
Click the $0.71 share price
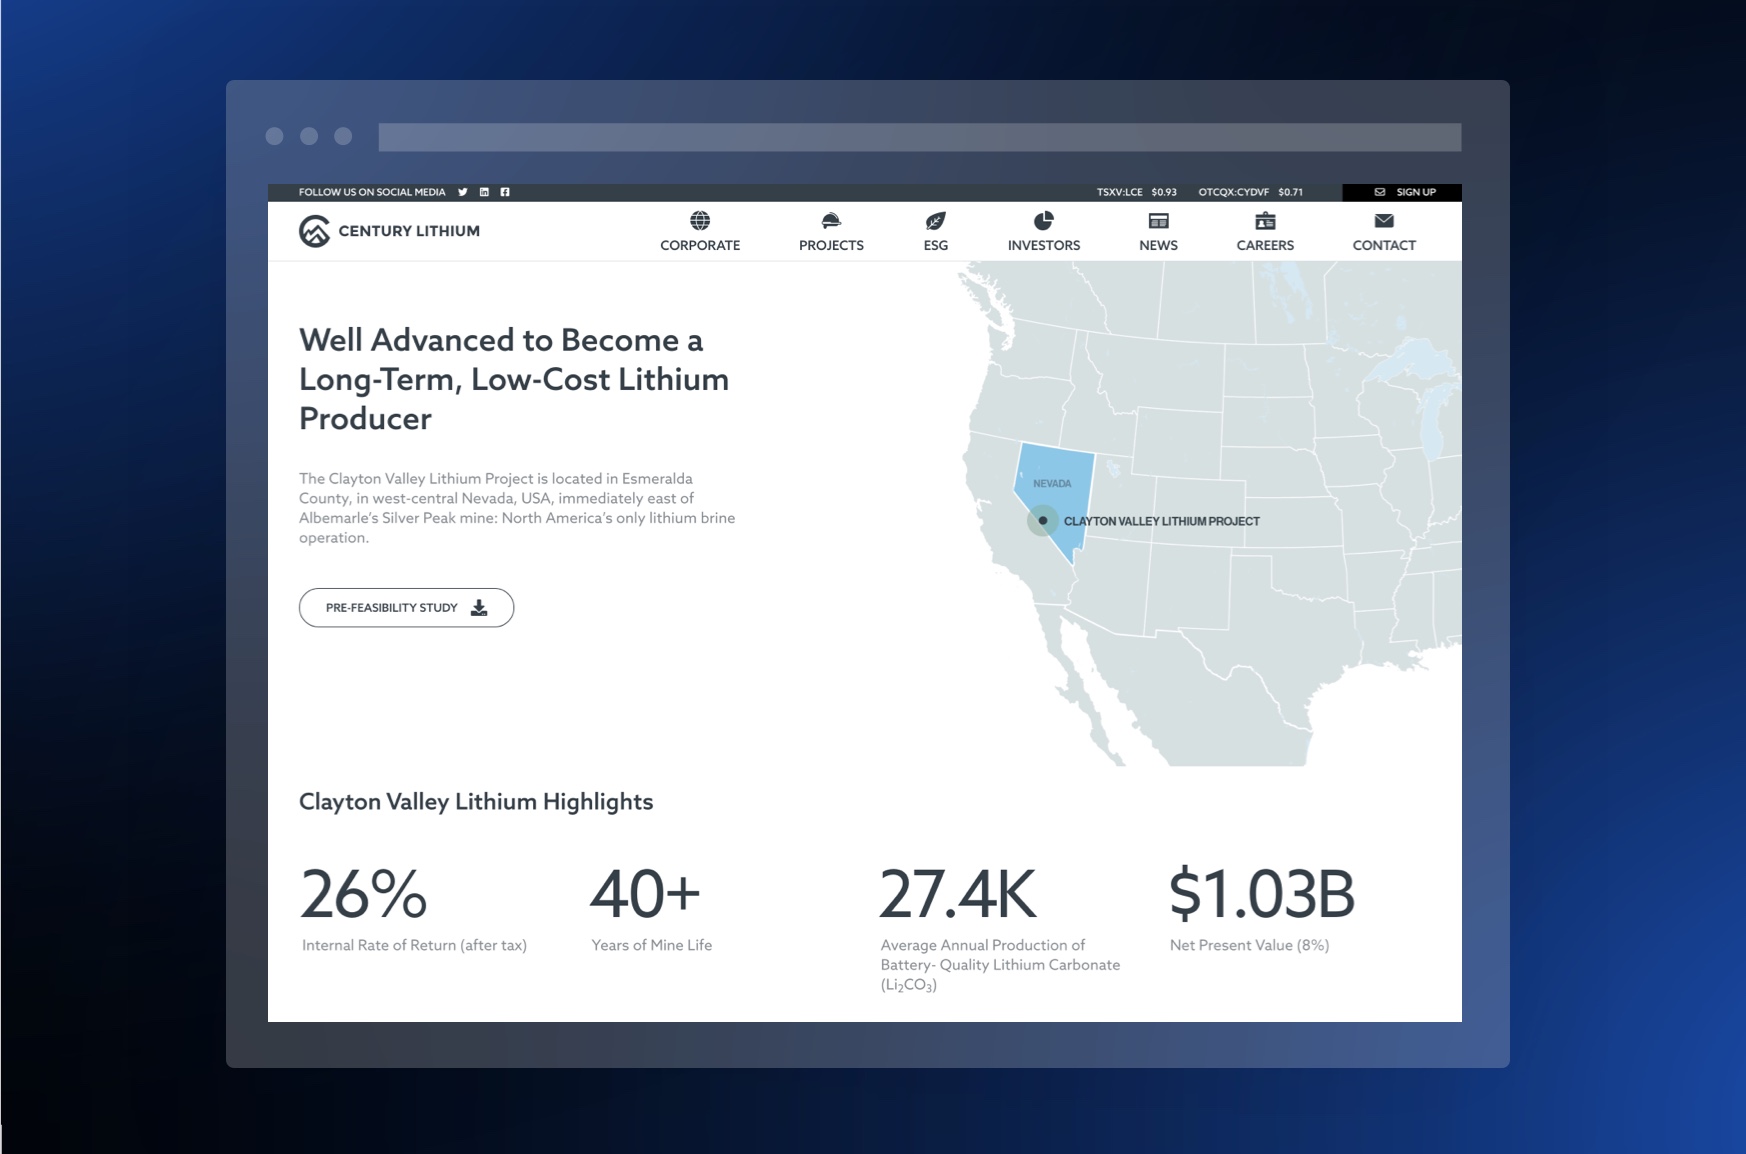pos(1291,192)
